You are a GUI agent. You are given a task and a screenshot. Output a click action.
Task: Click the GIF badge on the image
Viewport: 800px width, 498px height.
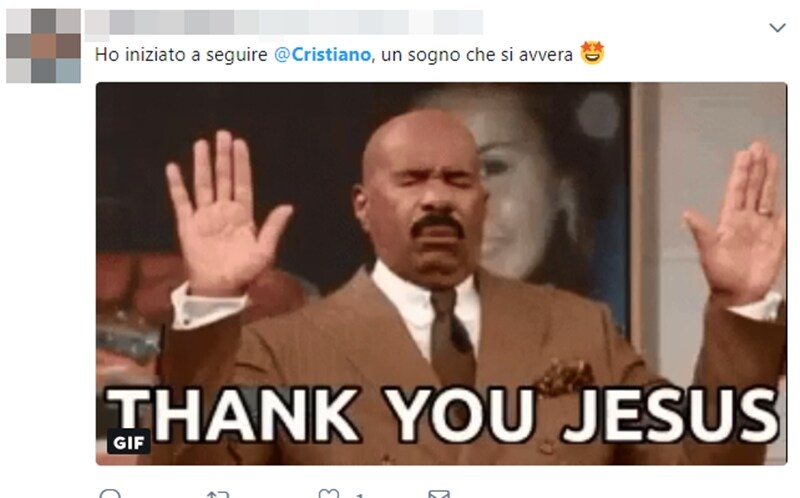point(129,442)
